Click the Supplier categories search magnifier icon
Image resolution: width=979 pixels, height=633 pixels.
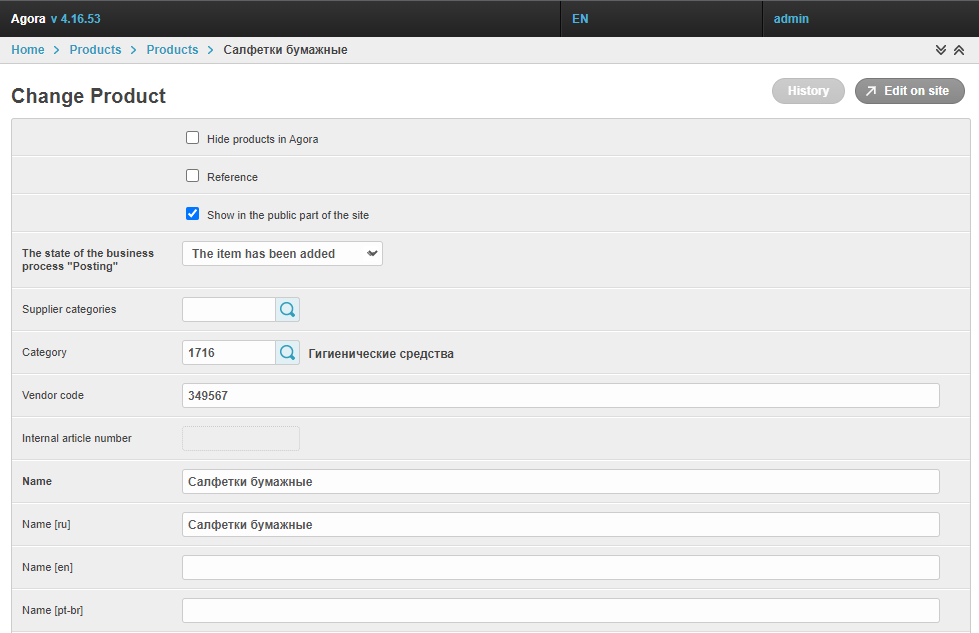pos(288,310)
